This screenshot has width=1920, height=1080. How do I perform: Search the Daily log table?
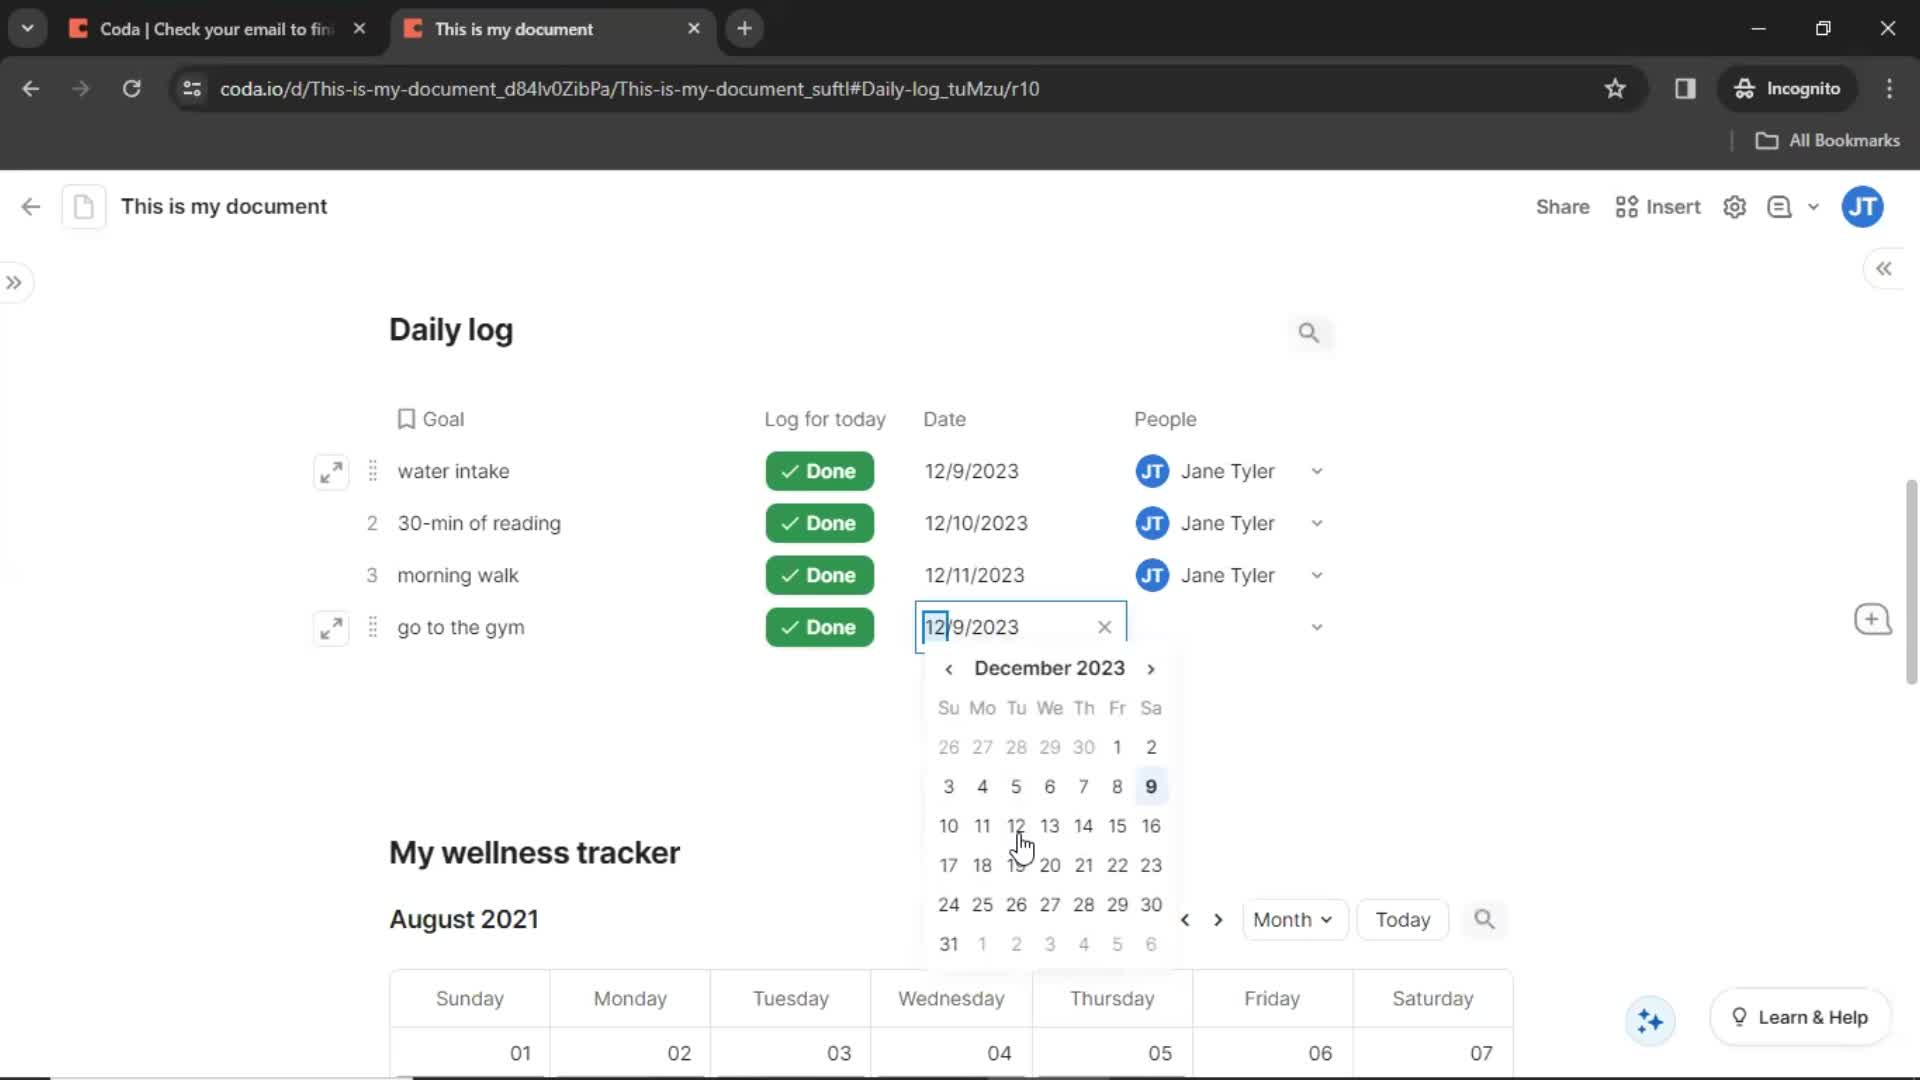pyautogui.click(x=1308, y=333)
